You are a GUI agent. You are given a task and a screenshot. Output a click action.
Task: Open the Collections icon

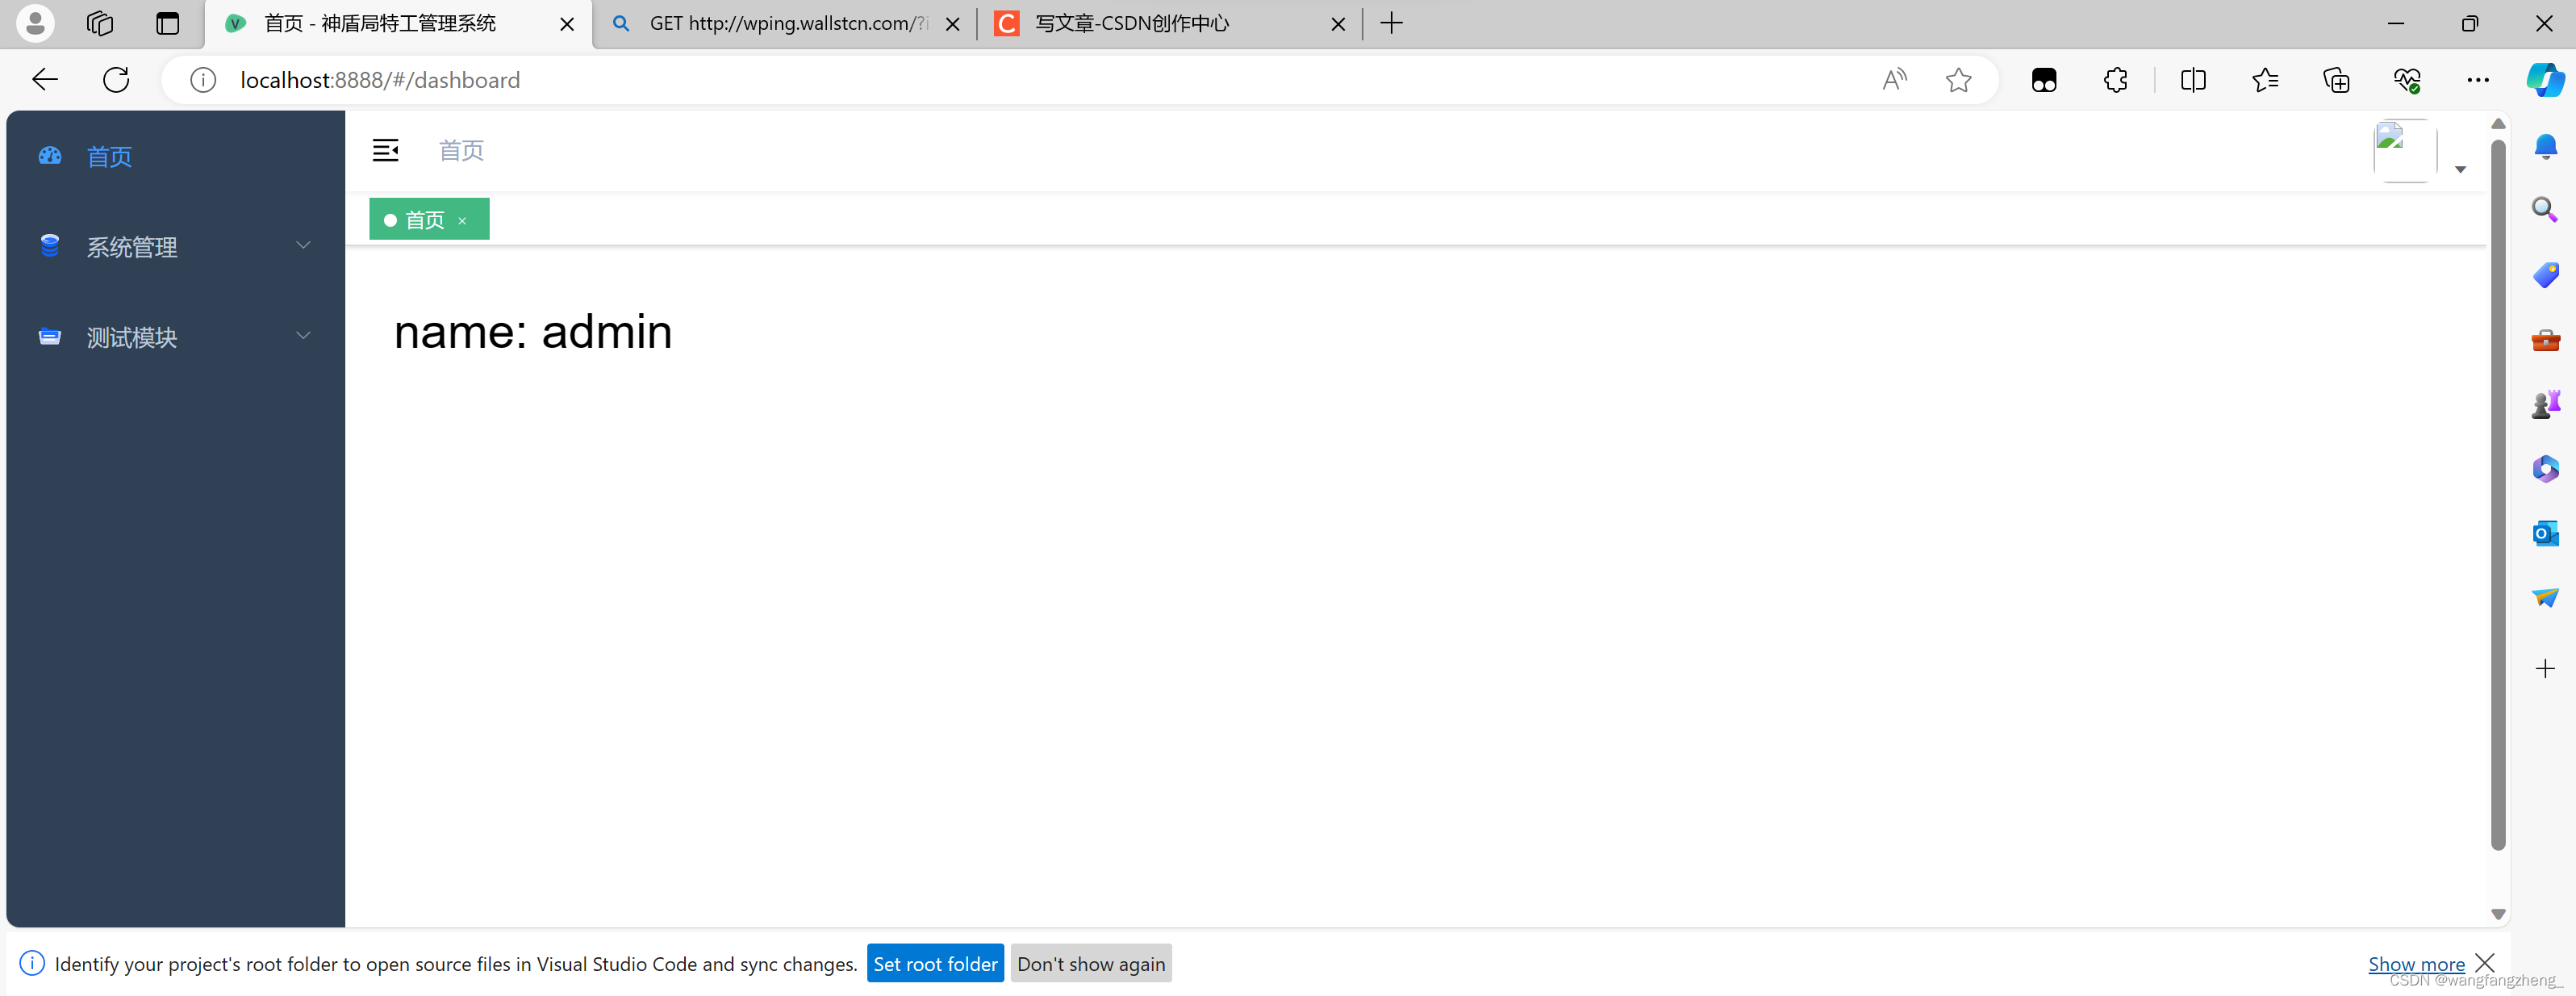(2336, 80)
